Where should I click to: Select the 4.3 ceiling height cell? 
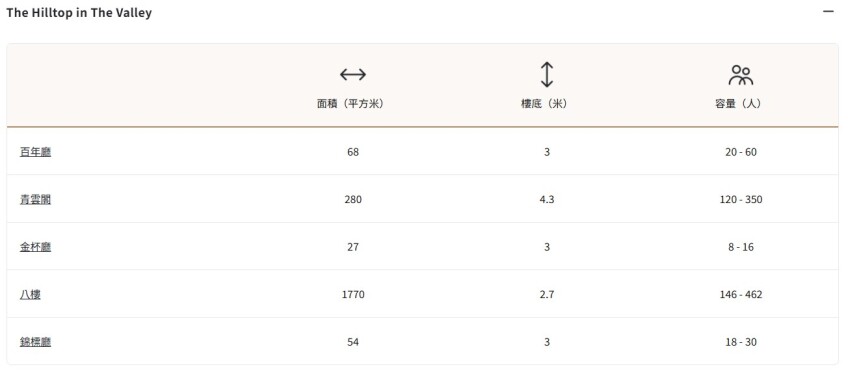(547, 200)
